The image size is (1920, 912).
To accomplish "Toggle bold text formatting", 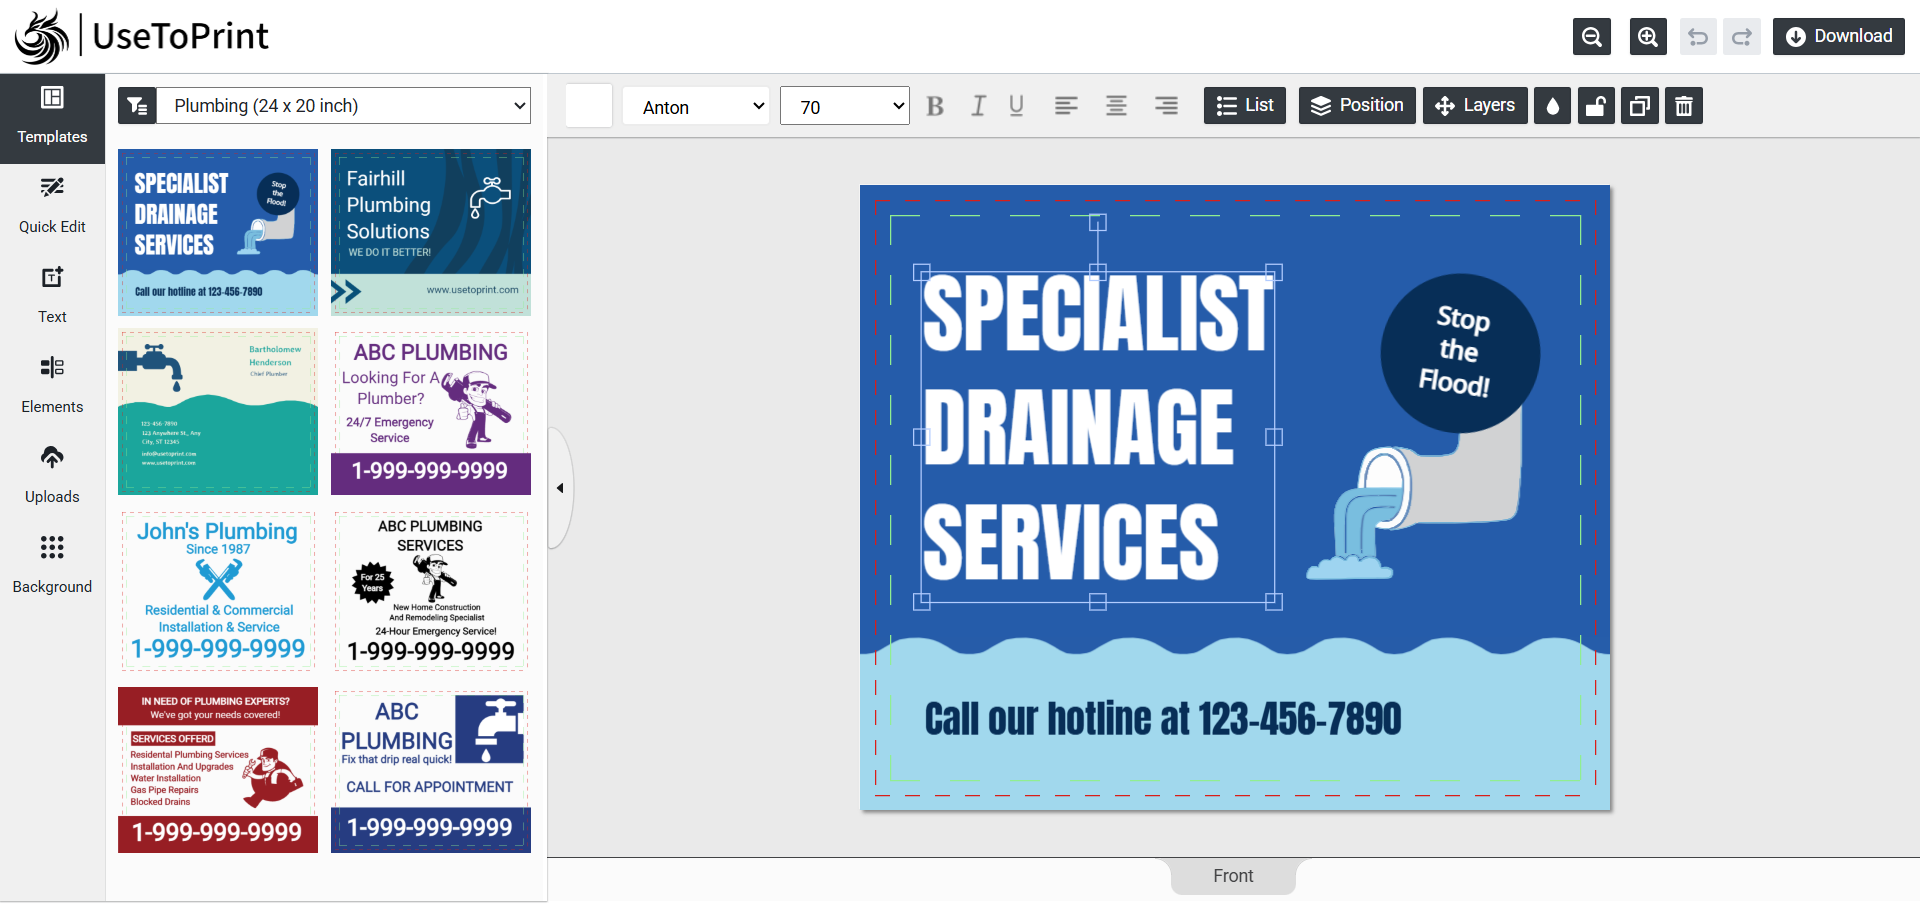I will [935, 106].
